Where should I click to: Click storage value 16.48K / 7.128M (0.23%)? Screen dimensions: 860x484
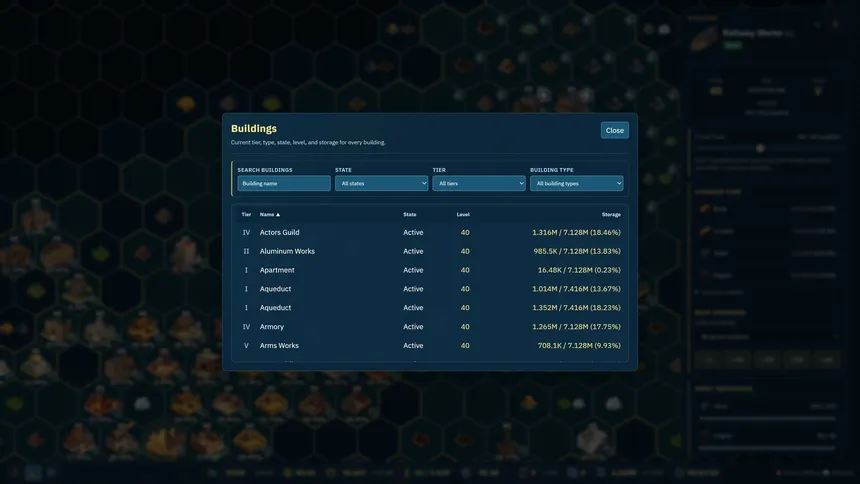click(x=579, y=270)
